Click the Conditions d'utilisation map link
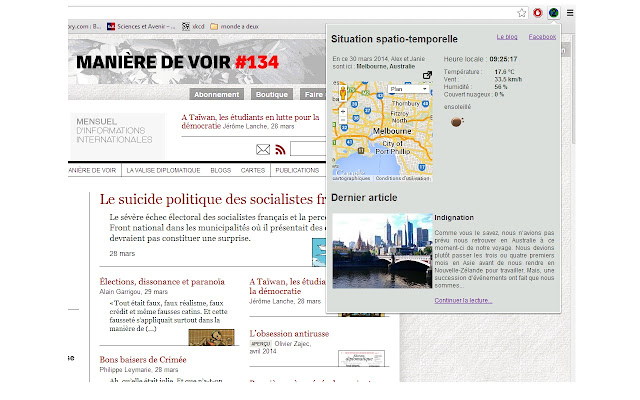This screenshot has height=400, width=640. coord(402,178)
